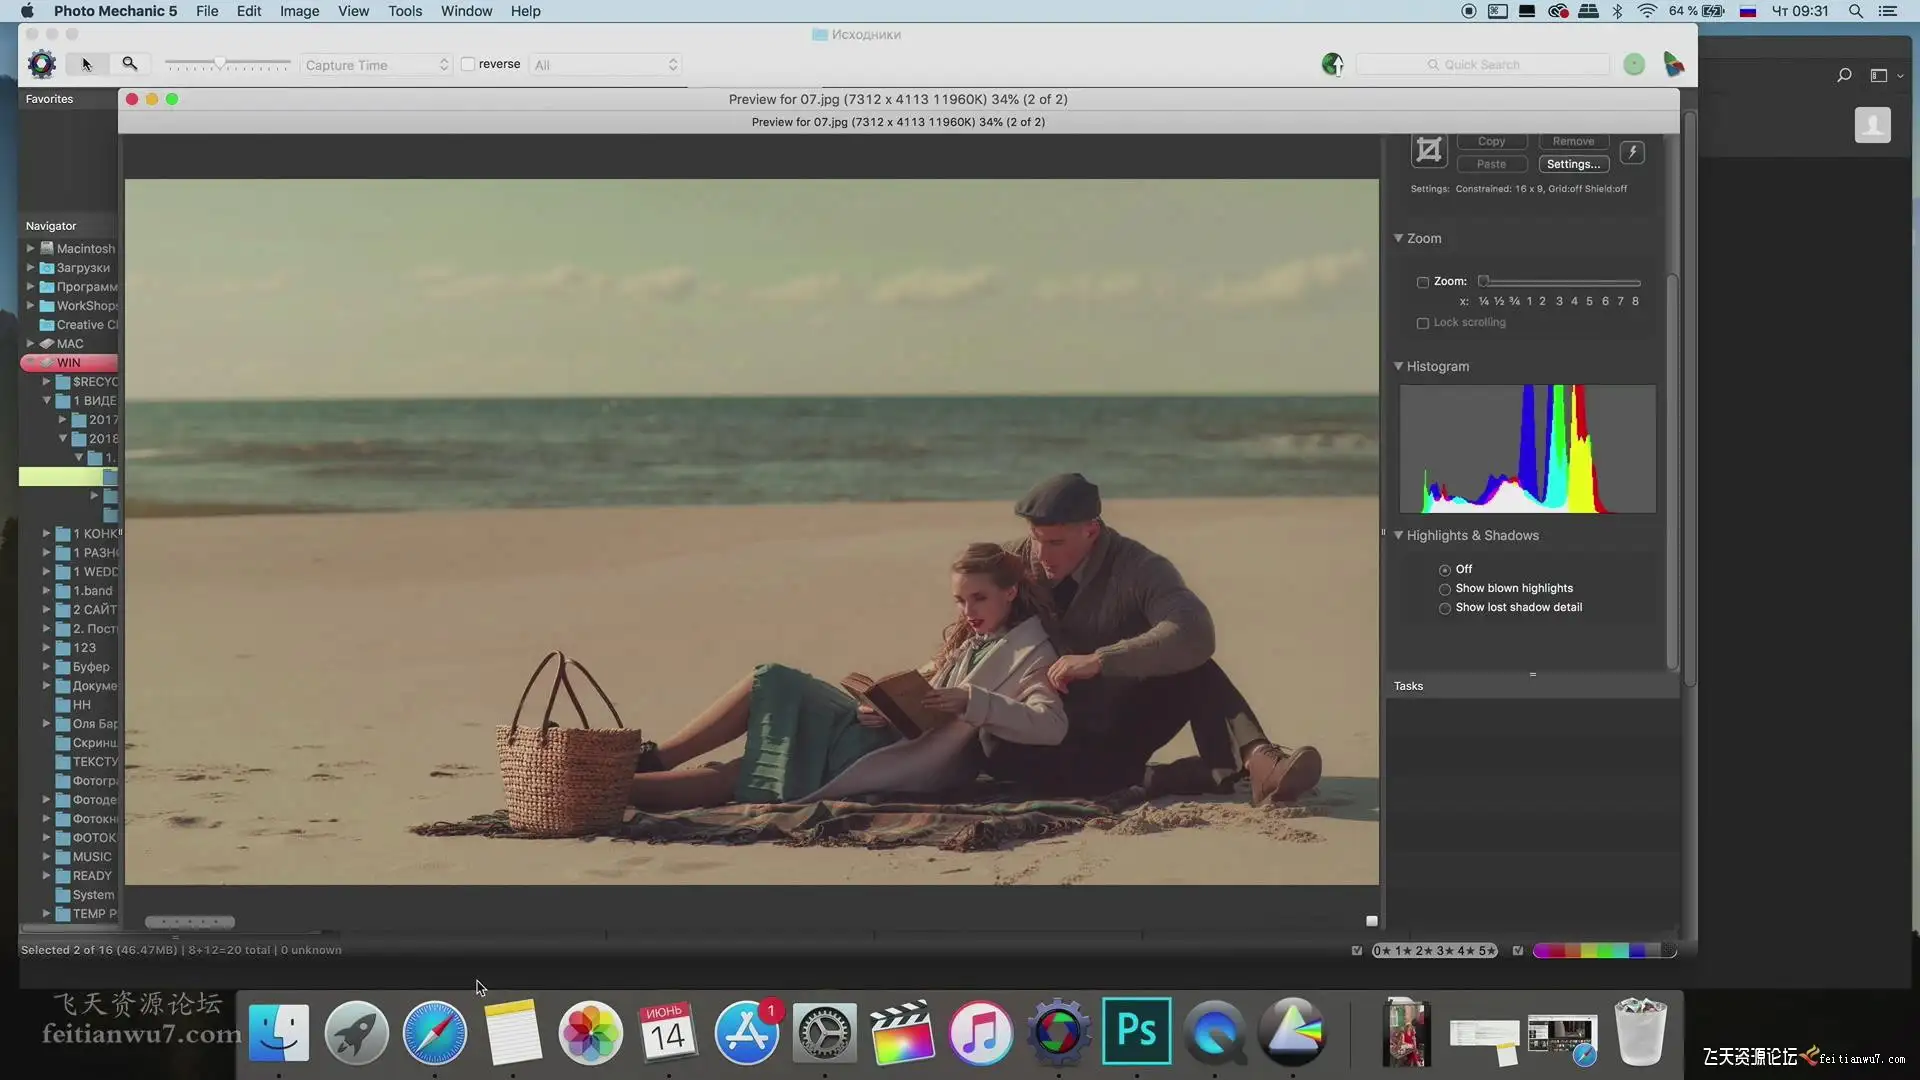
Task: Open the Image menu
Action: point(299,11)
